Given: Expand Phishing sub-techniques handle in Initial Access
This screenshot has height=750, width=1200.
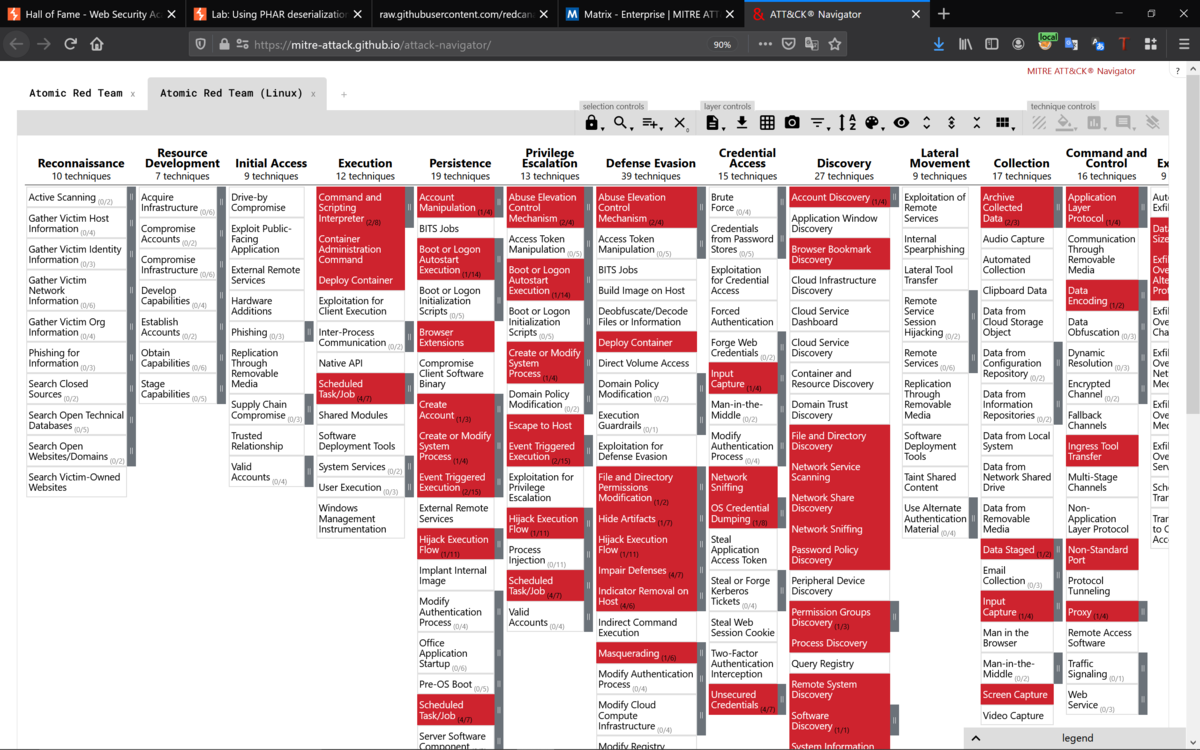Looking at the screenshot, I should click(309, 332).
